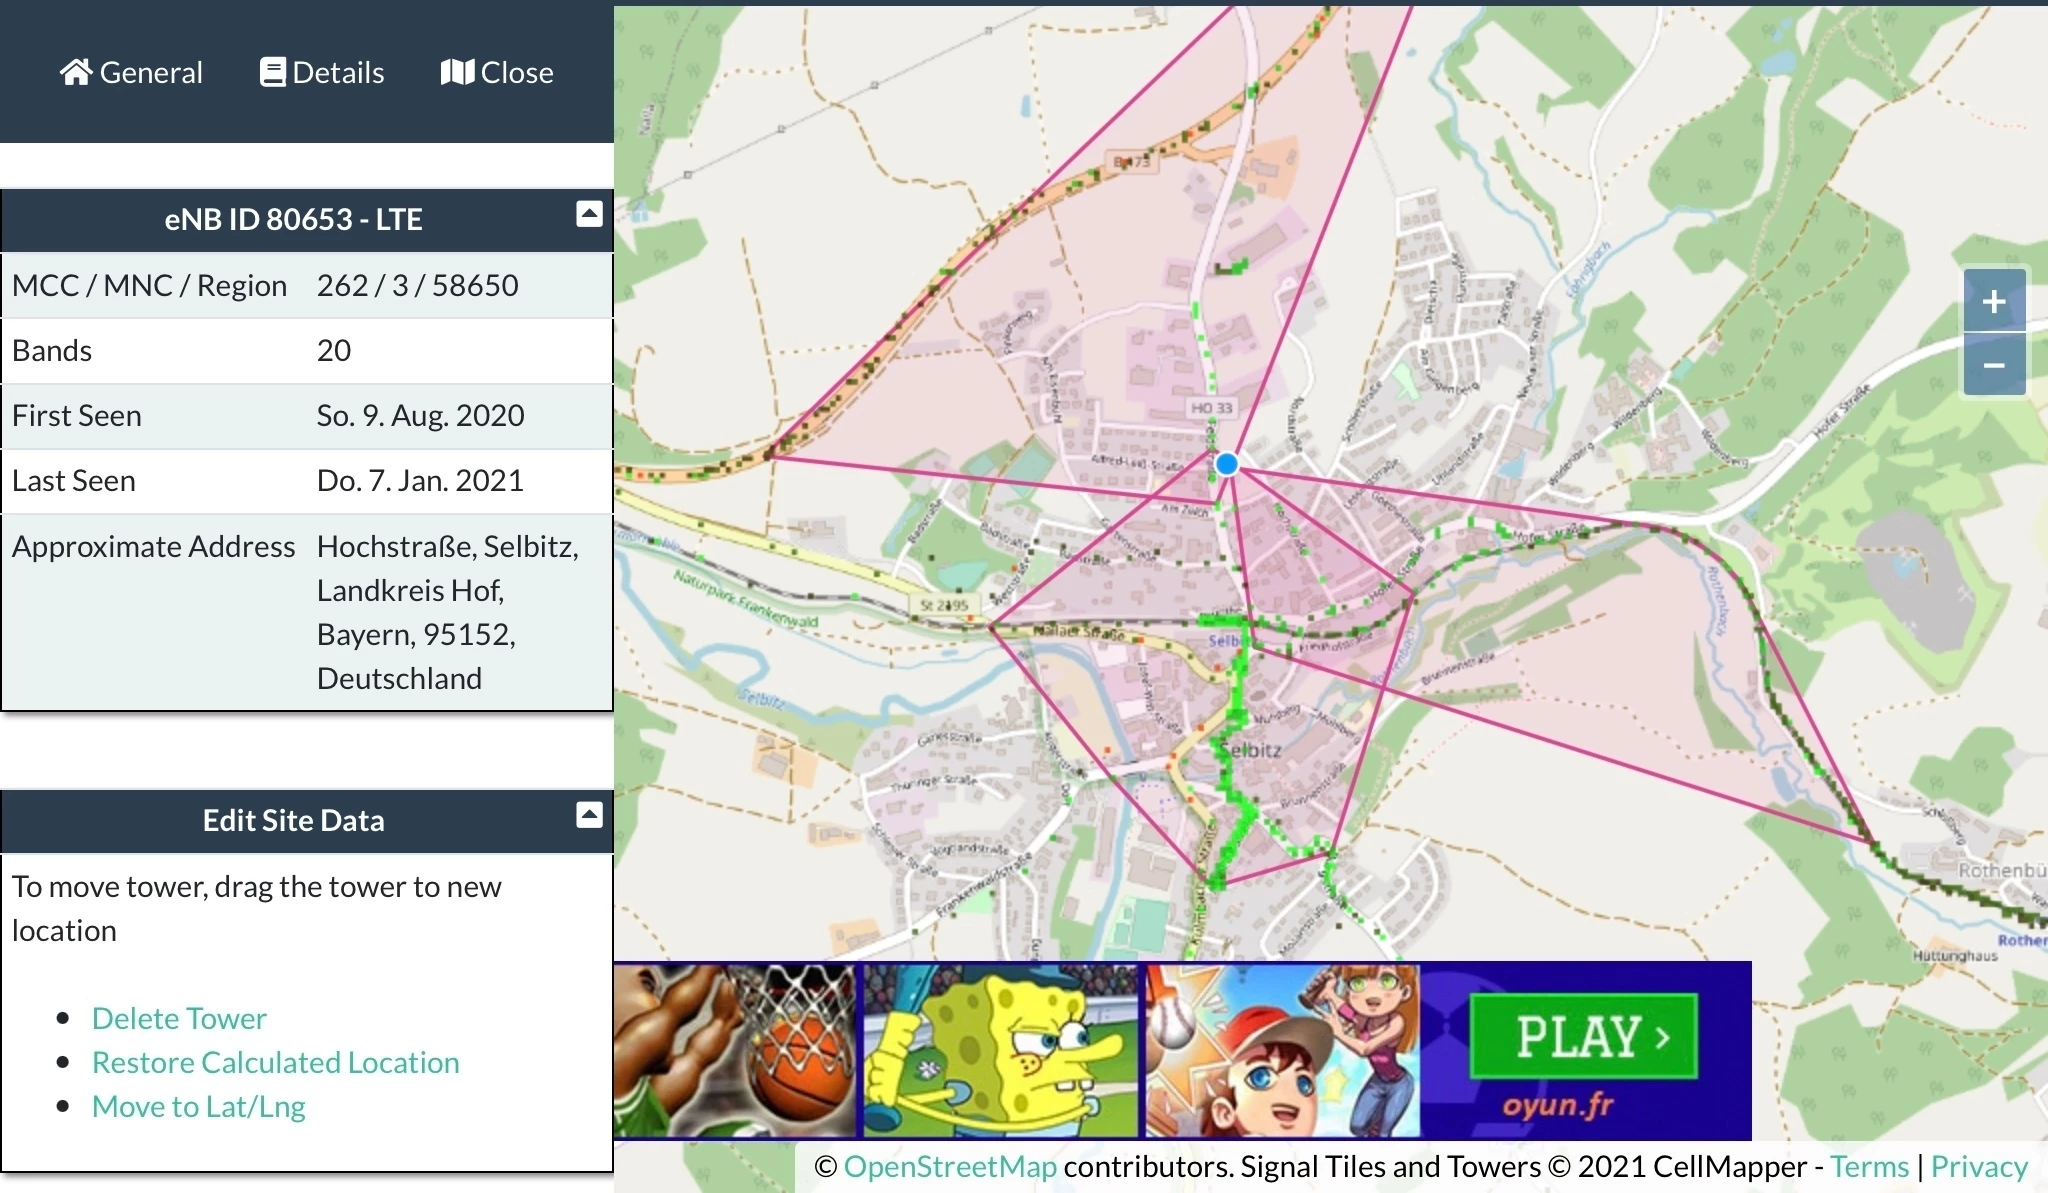
Task: Click the Details book icon
Action: tap(272, 72)
